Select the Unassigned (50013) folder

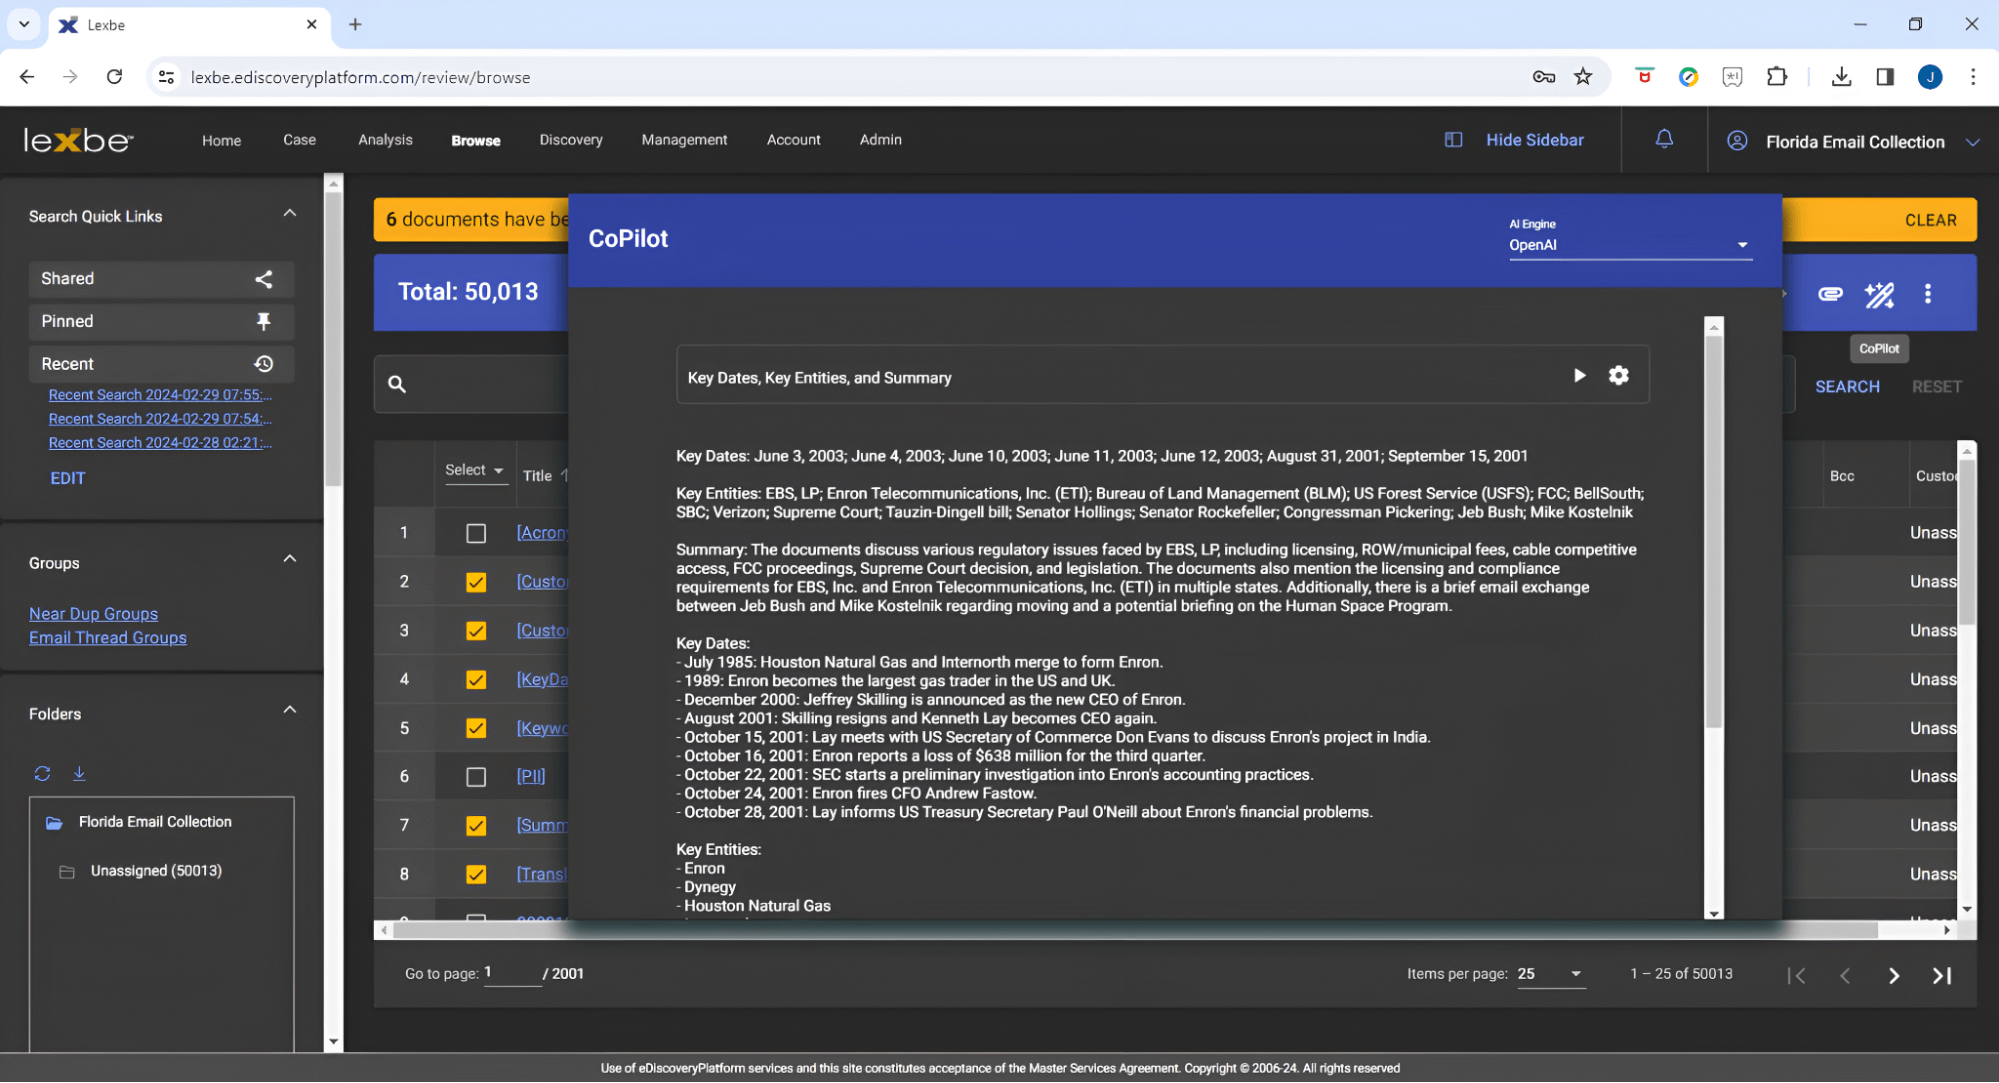156,872
